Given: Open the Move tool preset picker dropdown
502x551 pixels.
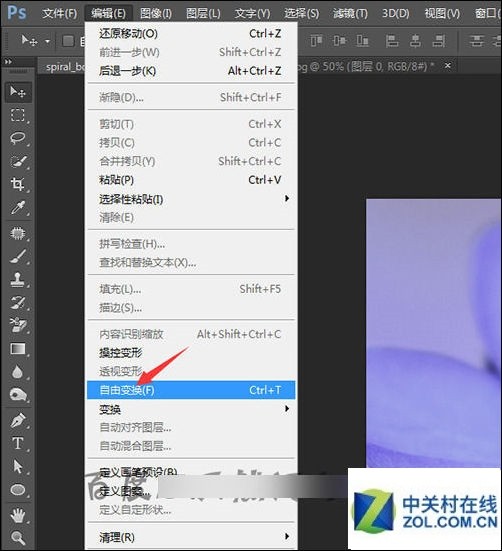Looking at the screenshot, I should (x=47, y=41).
